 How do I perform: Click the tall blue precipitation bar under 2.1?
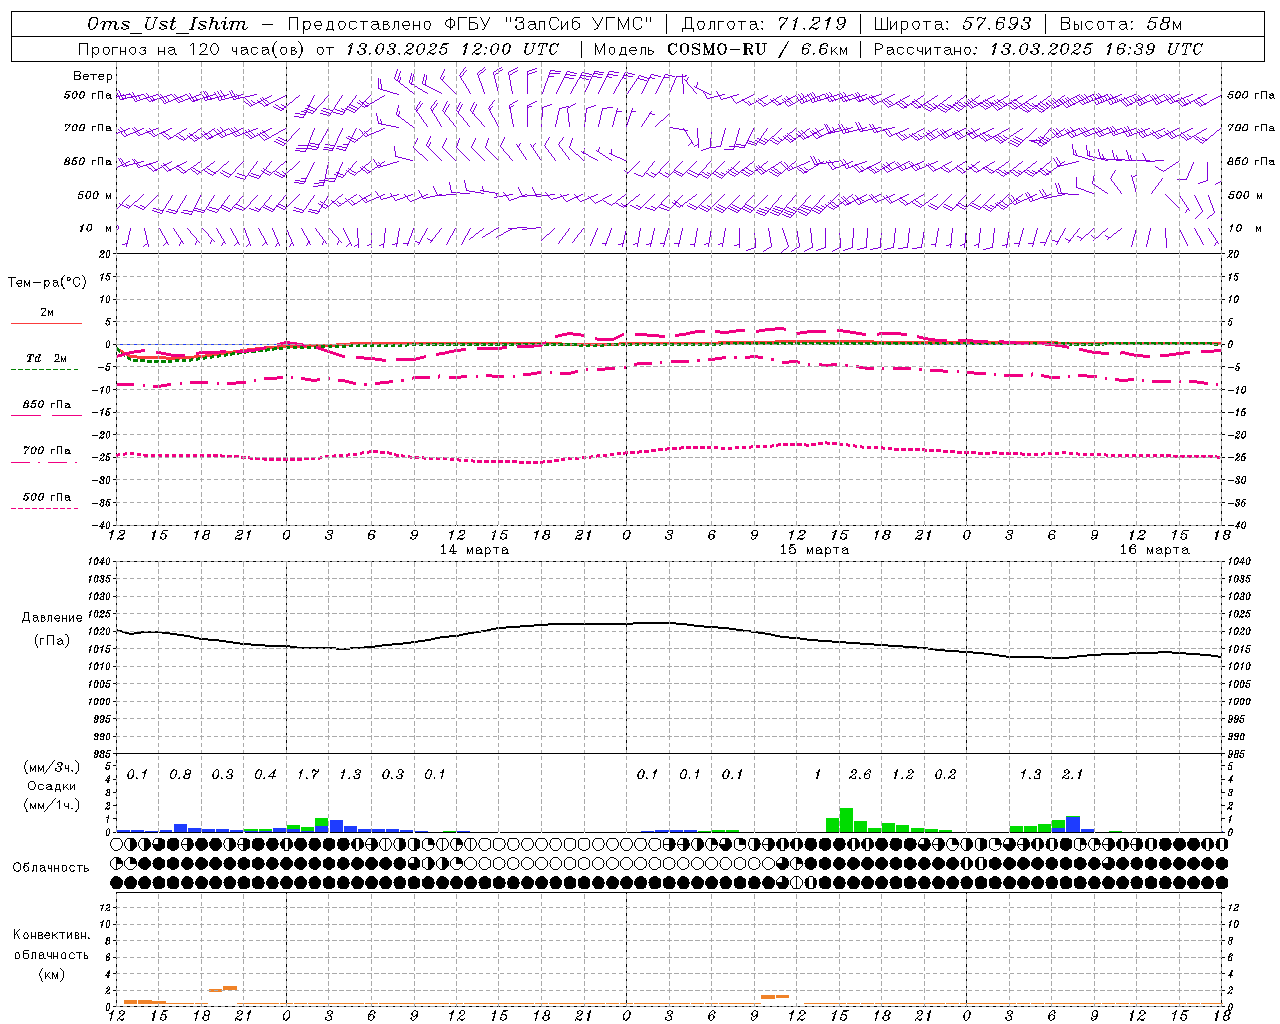coord(1073,824)
